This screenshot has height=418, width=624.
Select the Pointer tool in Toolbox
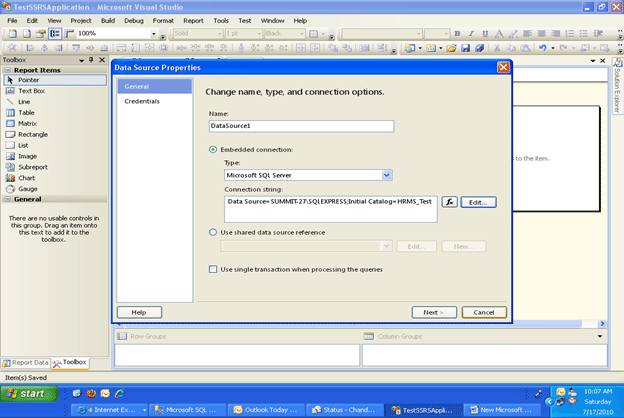[x=55, y=80]
